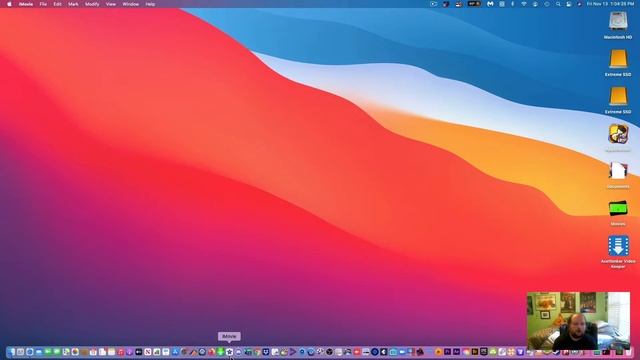Open Launchpad from the dock
The width and height of the screenshot is (640, 360).
click(20, 352)
